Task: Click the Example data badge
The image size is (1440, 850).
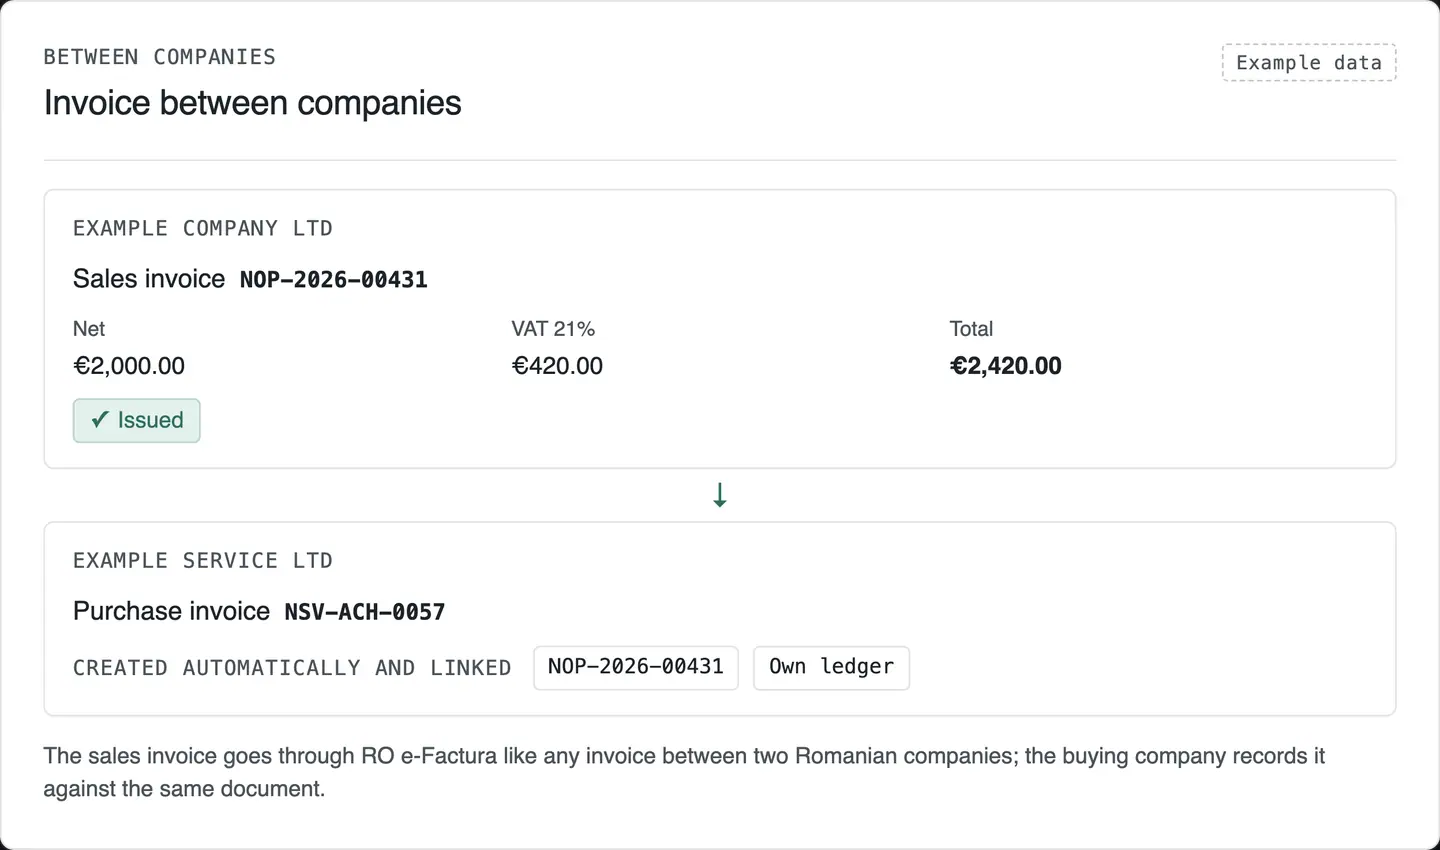Action: [x=1309, y=62]
